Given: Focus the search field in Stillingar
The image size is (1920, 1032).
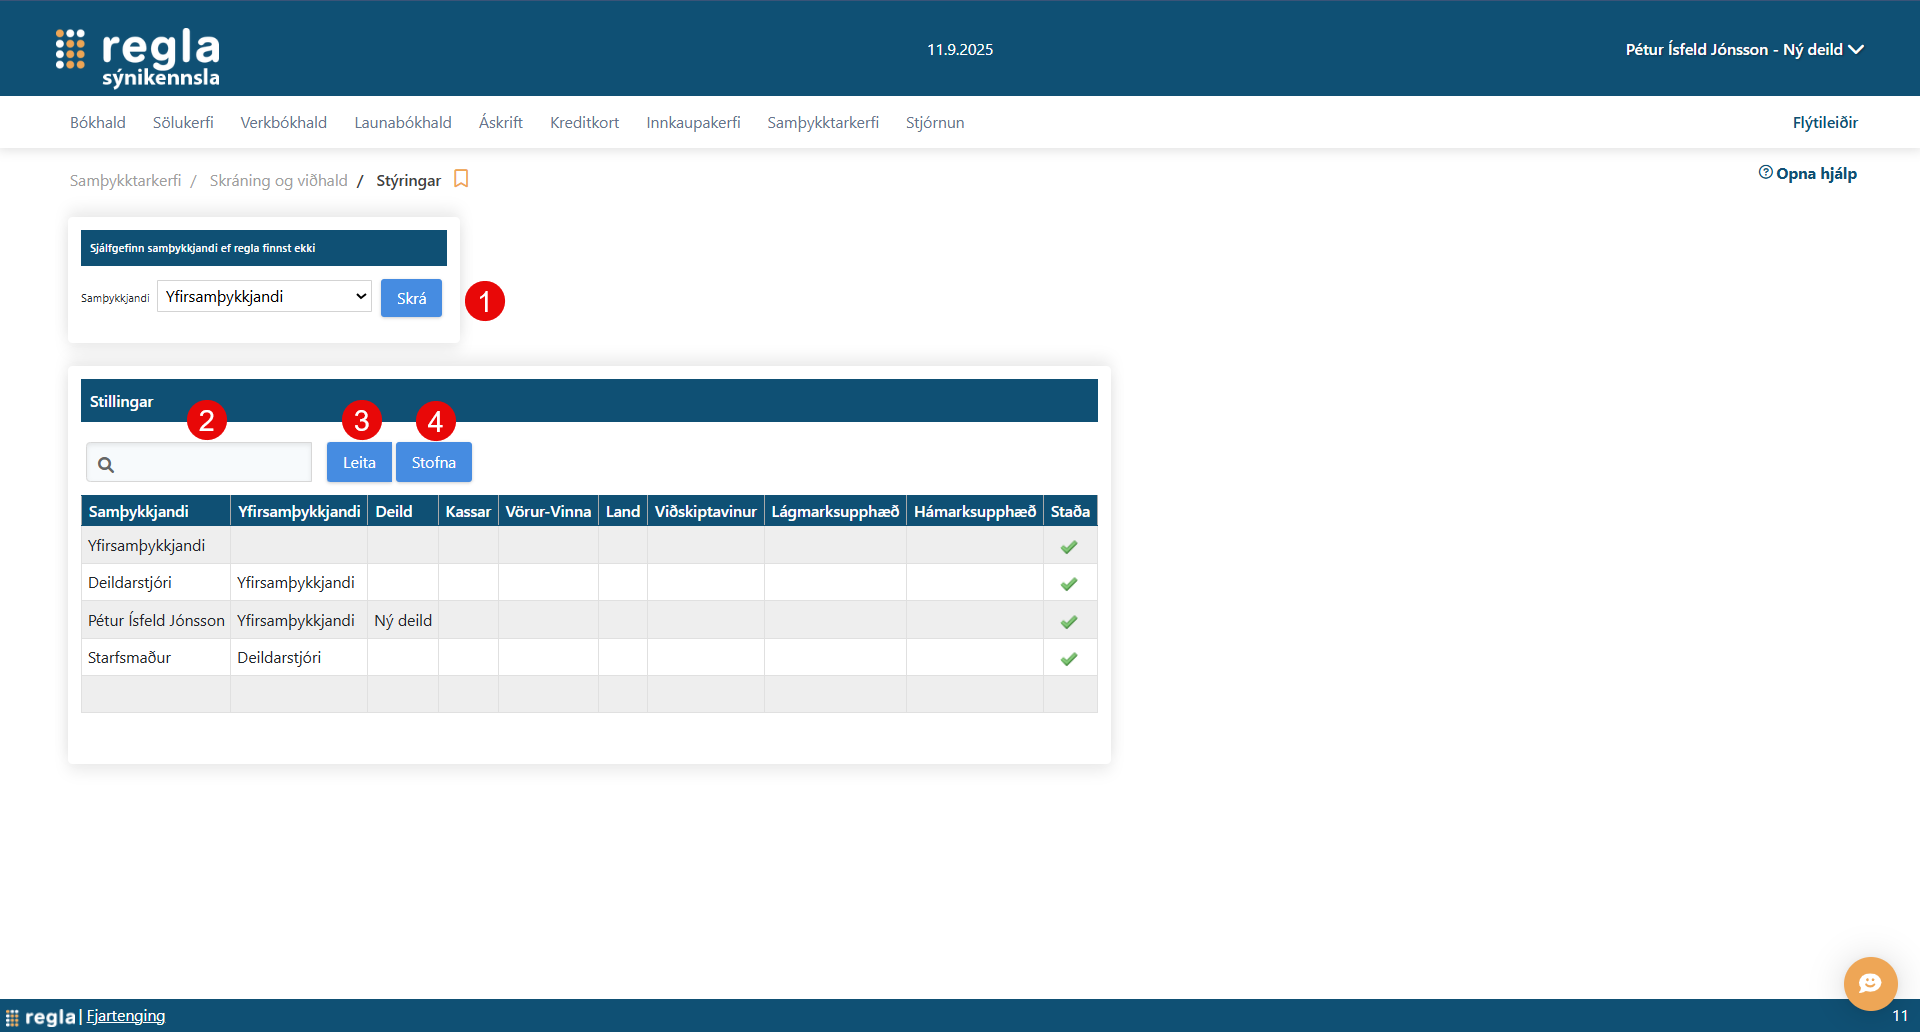Looking at the screenshot, I should [x=212, y=464].
